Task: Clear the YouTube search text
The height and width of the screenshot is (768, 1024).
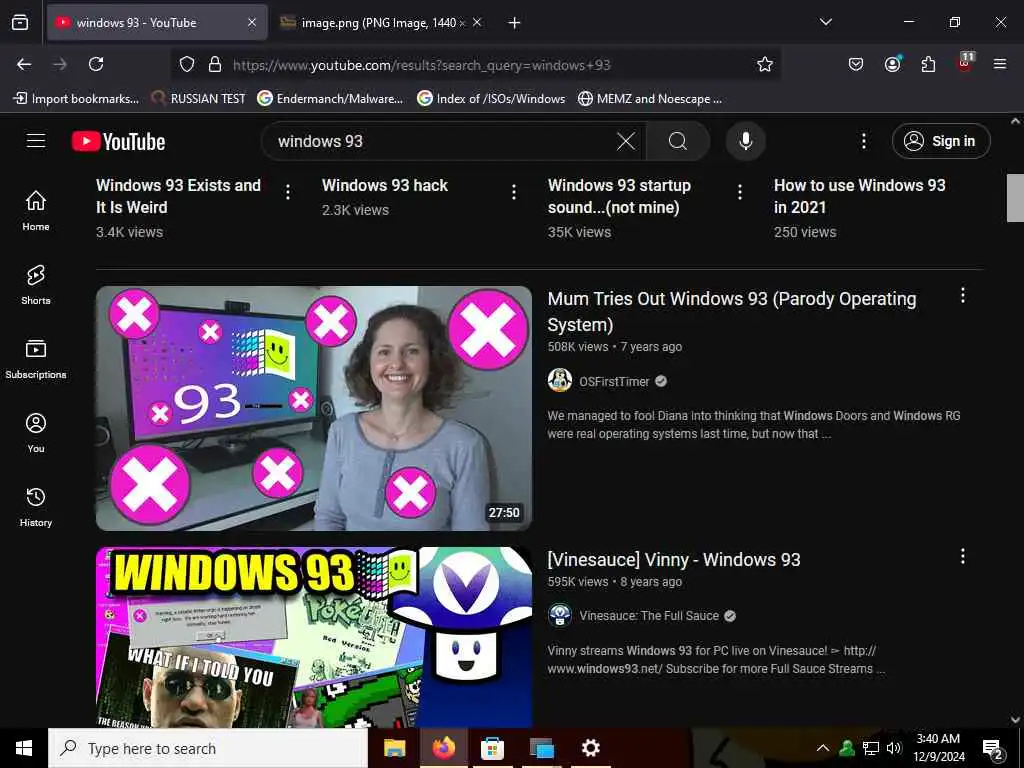Action: [626, 141]
